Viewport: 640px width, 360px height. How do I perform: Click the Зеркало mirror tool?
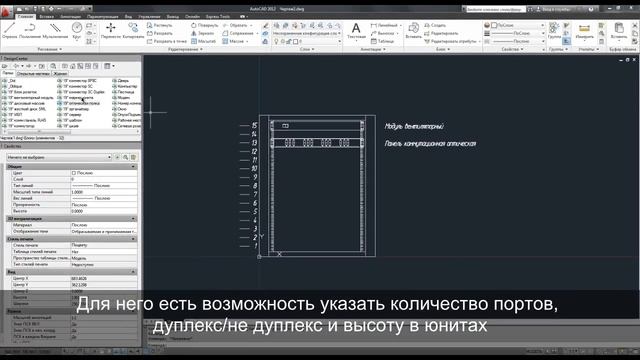202,33
